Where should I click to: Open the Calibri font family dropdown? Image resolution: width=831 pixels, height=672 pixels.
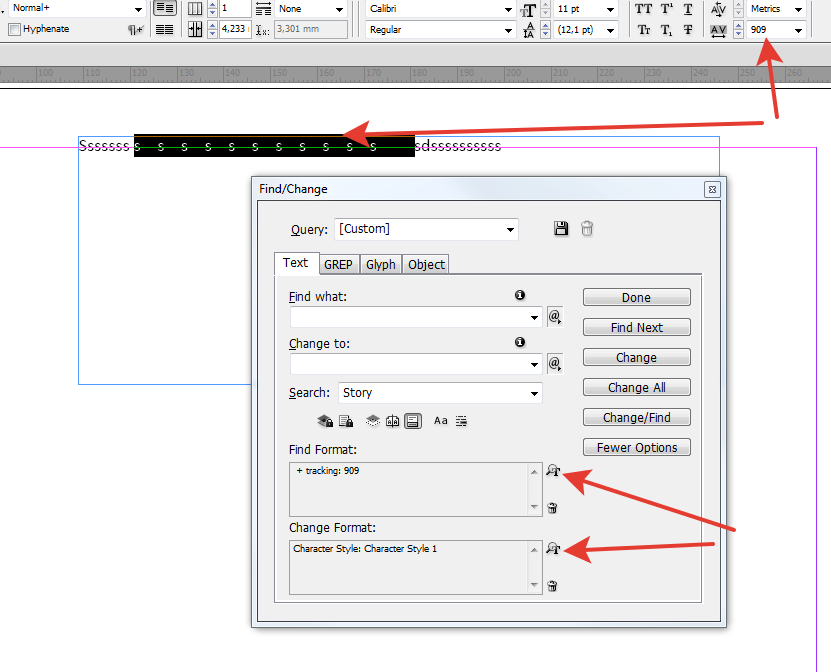pyautogui.click(x=508, y=10)
